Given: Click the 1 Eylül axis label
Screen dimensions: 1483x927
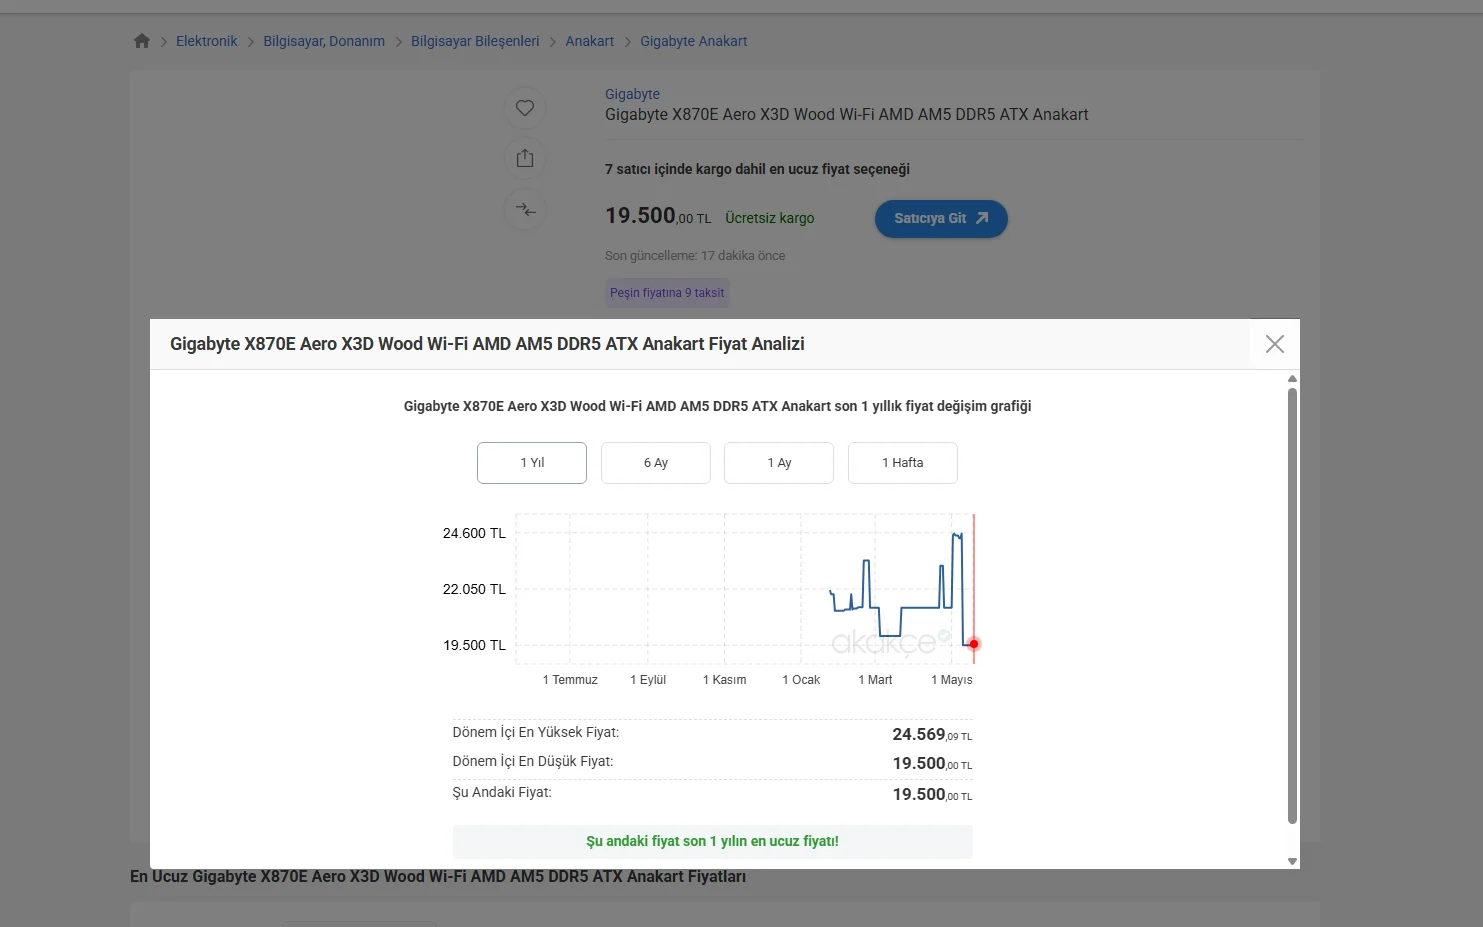Looking at the screenshot, I should 648,680.
